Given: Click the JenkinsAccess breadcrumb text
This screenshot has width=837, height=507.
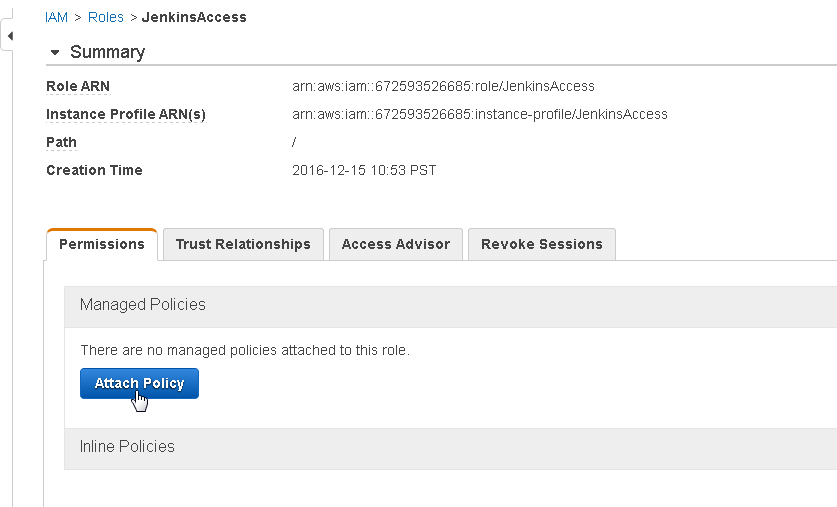Looking at the screenshot, I should (x=194, y=17).
